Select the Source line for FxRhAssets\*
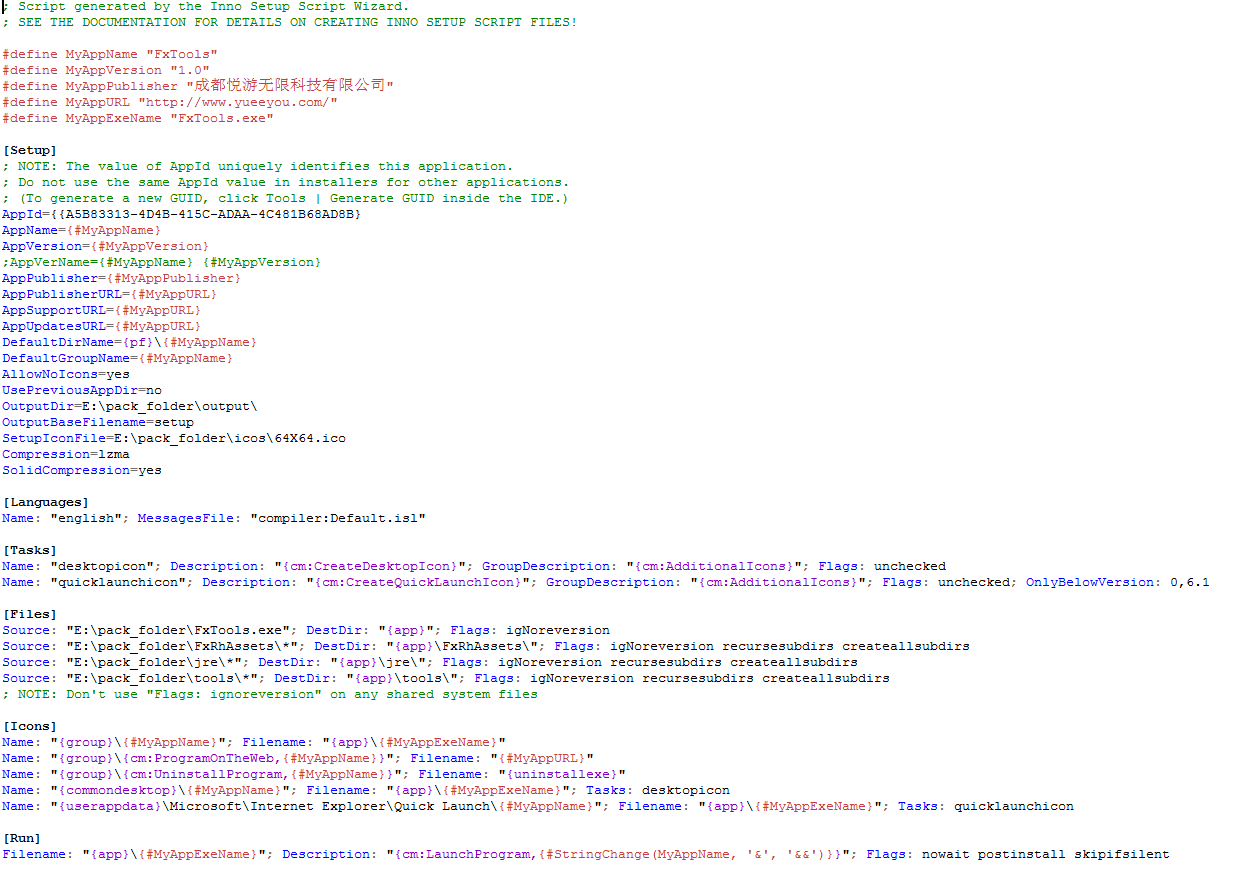The image size is (1236, 872). [x=486, y=646]
